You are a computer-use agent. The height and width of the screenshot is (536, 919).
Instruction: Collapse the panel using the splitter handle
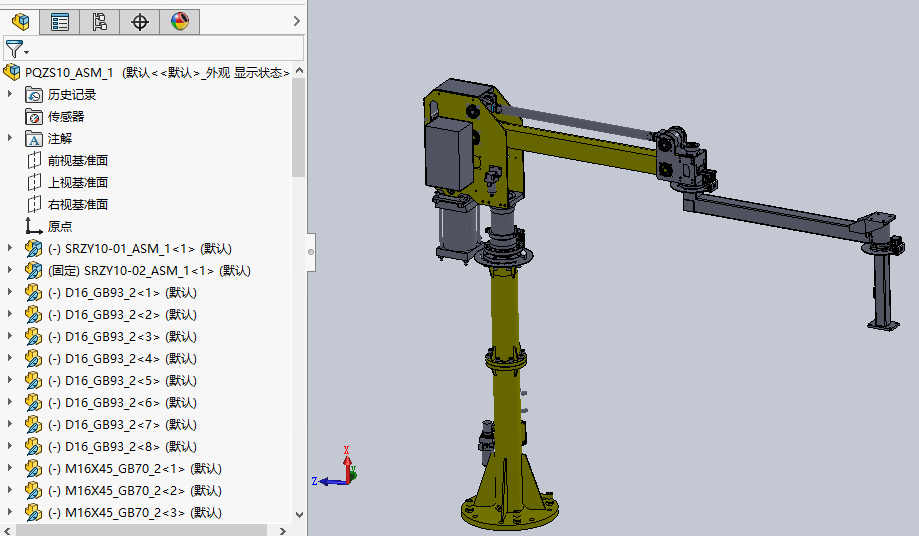311,252
